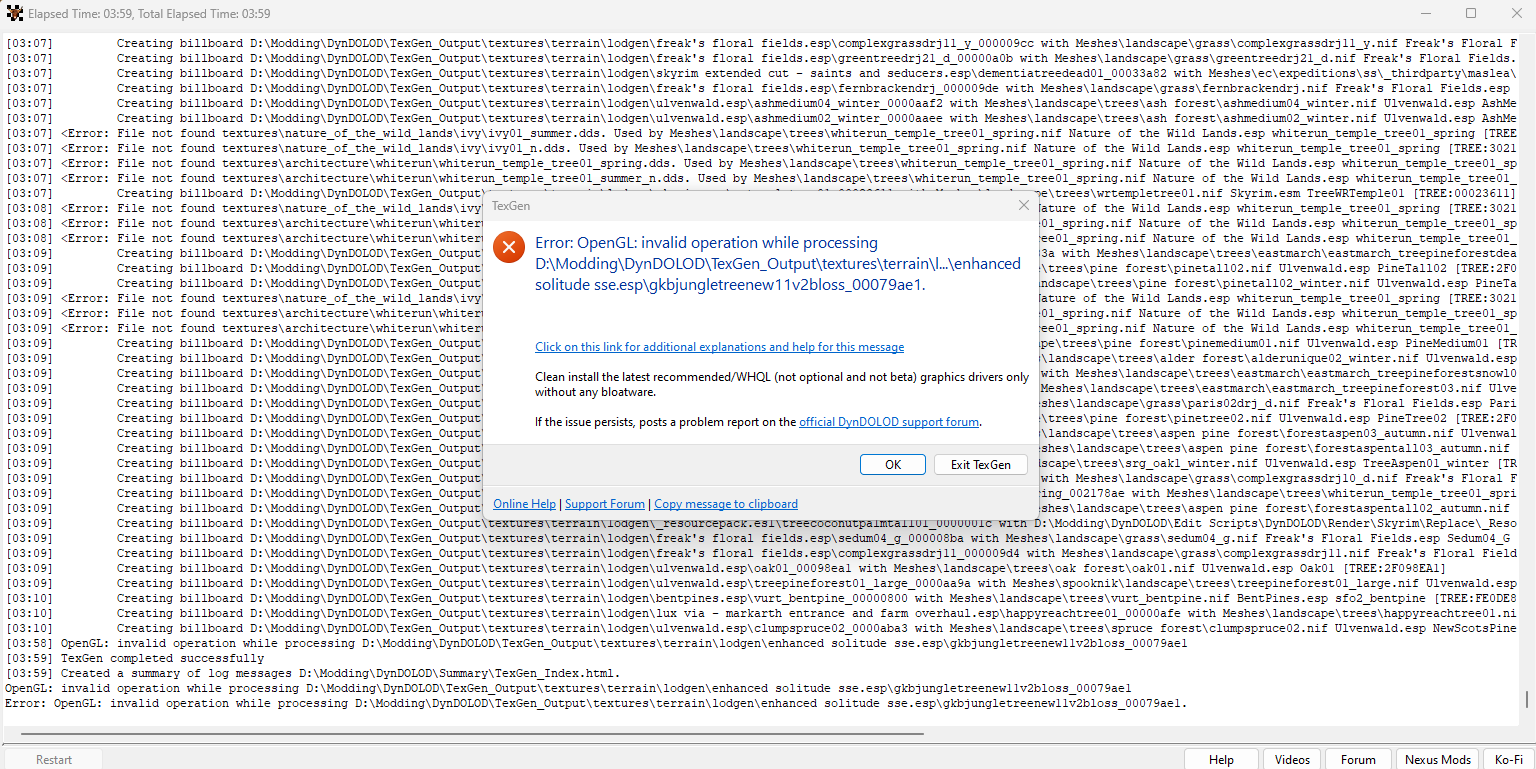Click the Help button in bottom bar
The image size is (1536, 769).
(1221, 759)
